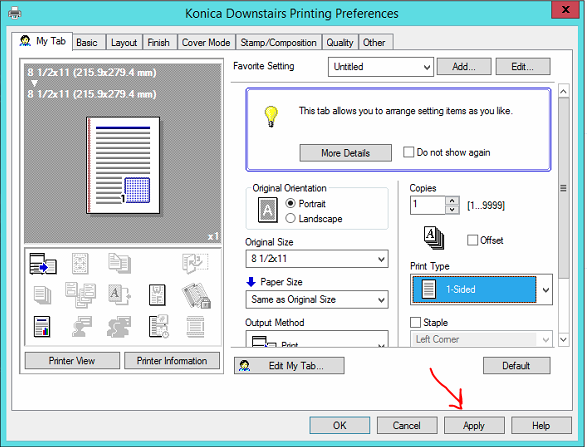Check the Staple option
Screen dimensions: 587x447
[415, 322]
